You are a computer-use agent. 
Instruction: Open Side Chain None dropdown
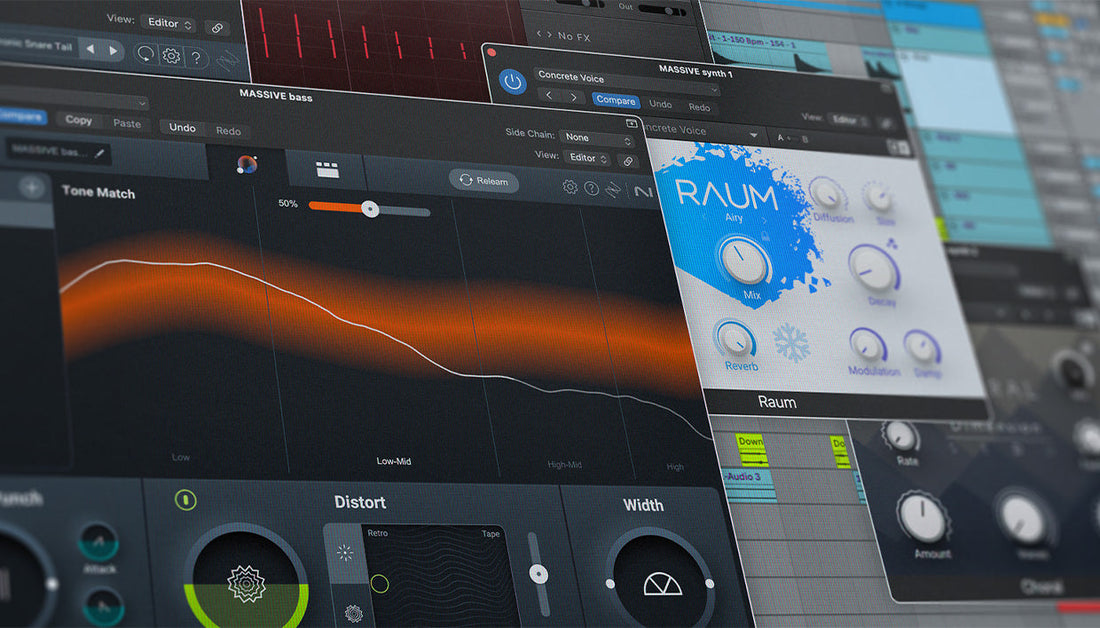pos(598,138)
